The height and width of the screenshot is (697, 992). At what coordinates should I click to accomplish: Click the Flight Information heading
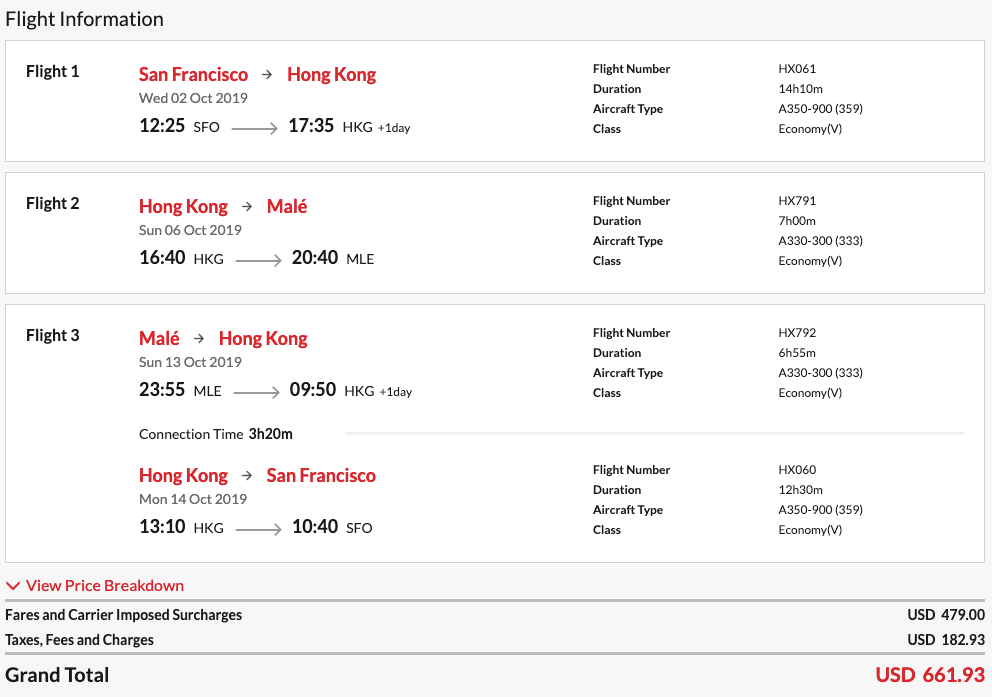(x=85, y=19)
